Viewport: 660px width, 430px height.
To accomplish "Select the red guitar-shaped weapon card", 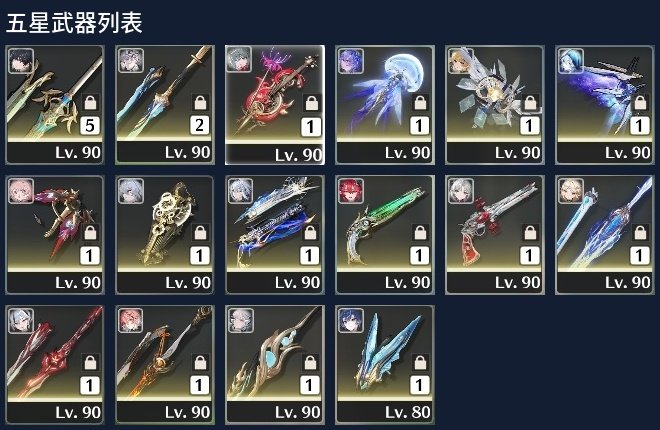I will tap(275, 105).
